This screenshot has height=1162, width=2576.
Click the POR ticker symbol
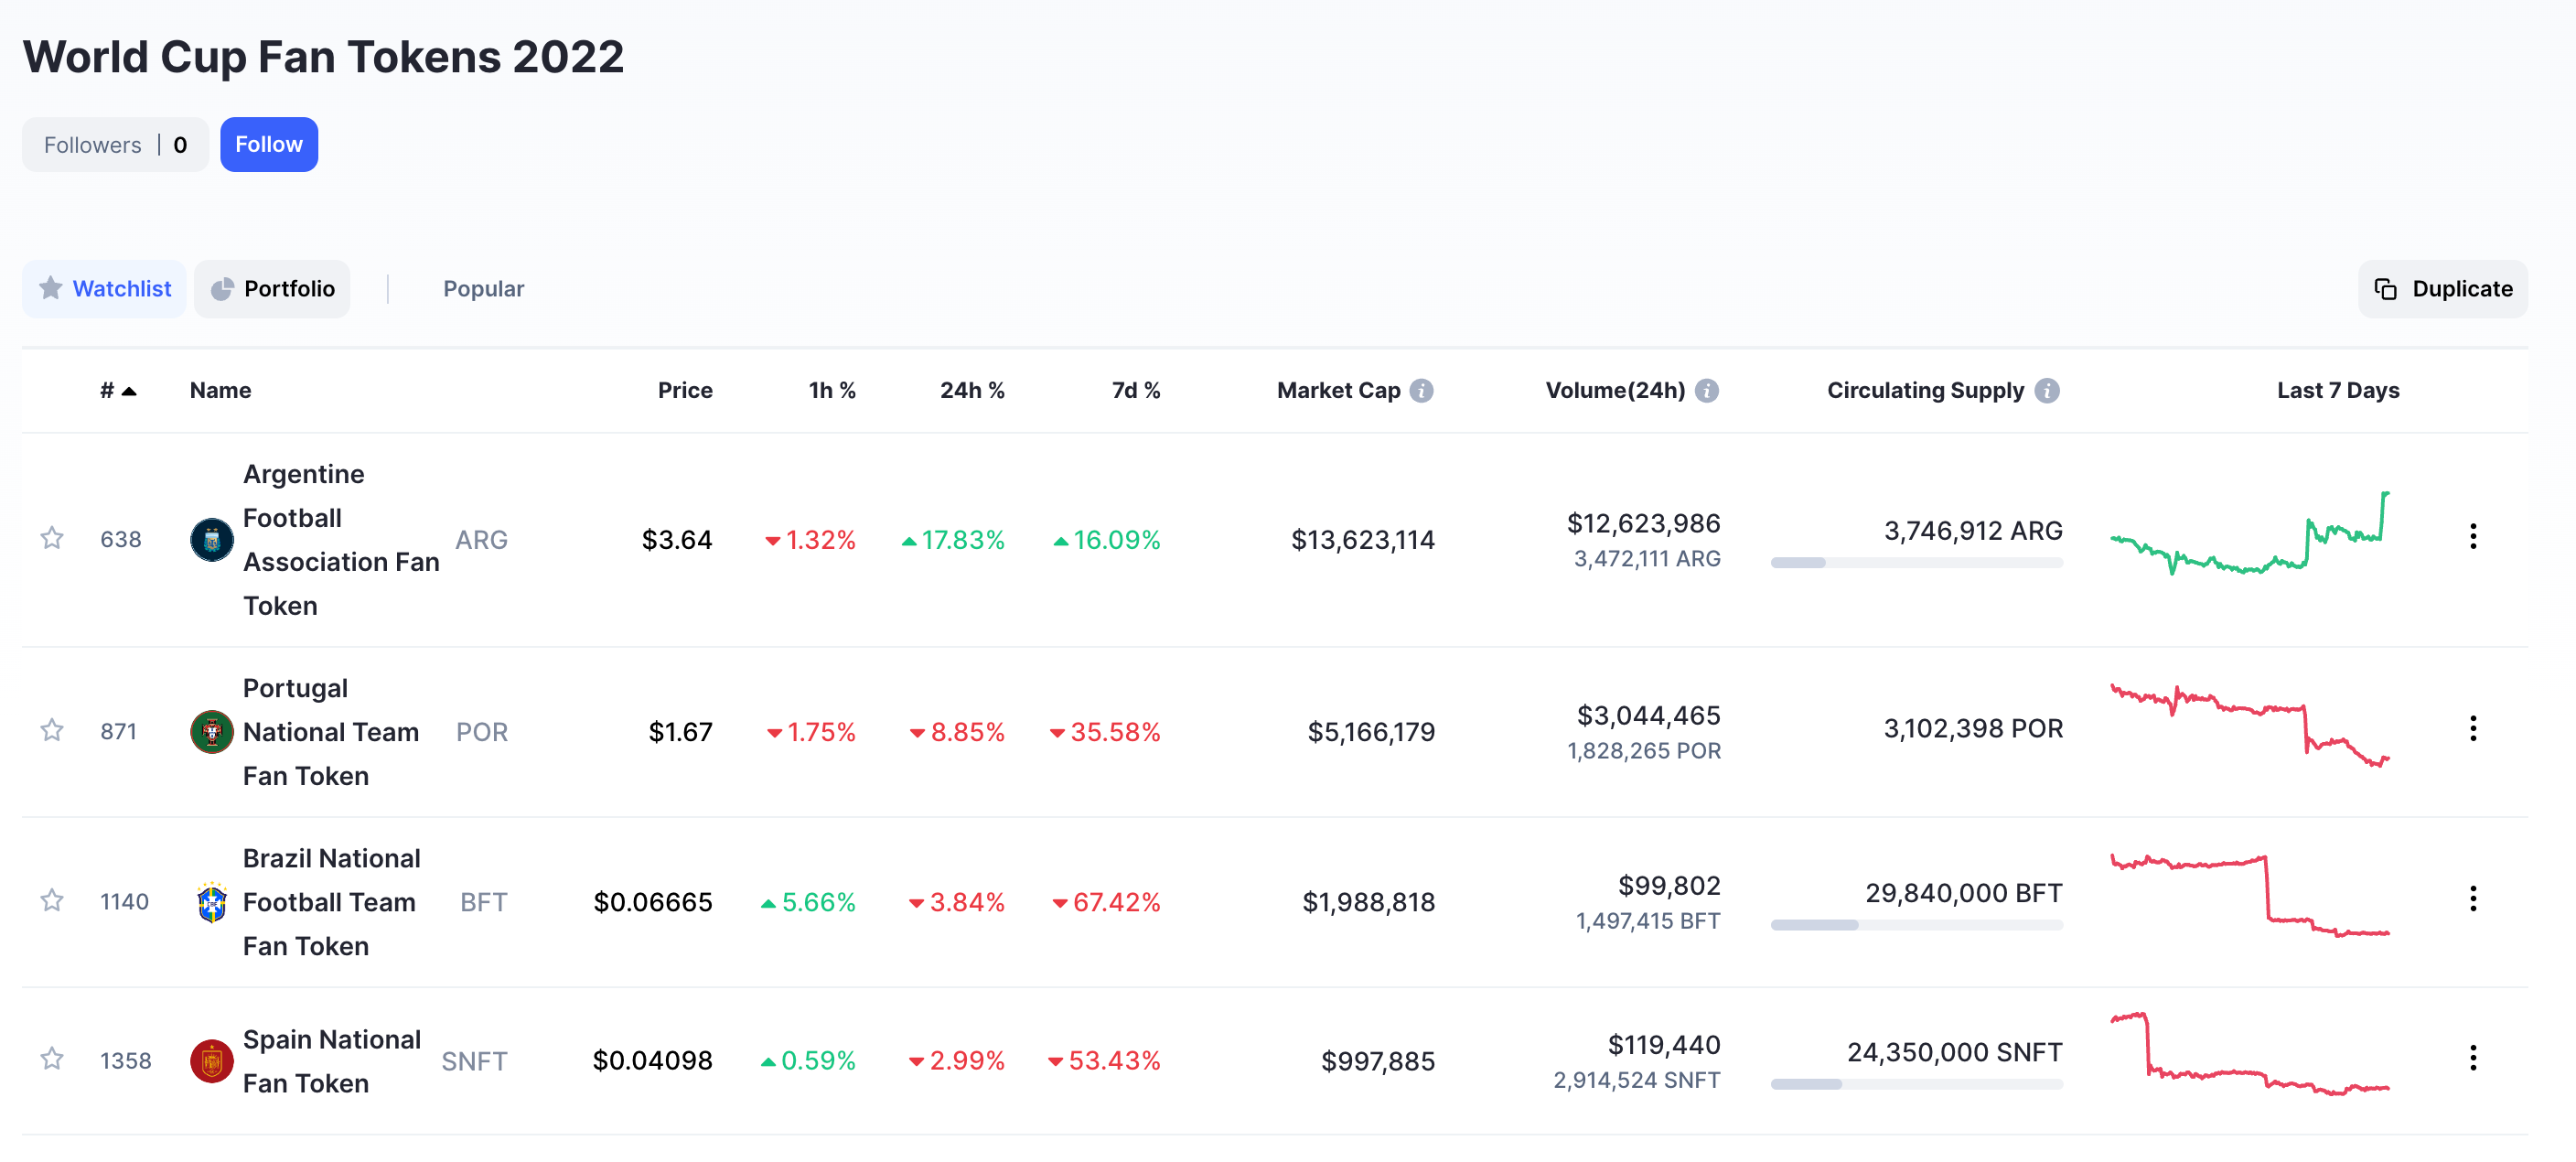point(482,732)
